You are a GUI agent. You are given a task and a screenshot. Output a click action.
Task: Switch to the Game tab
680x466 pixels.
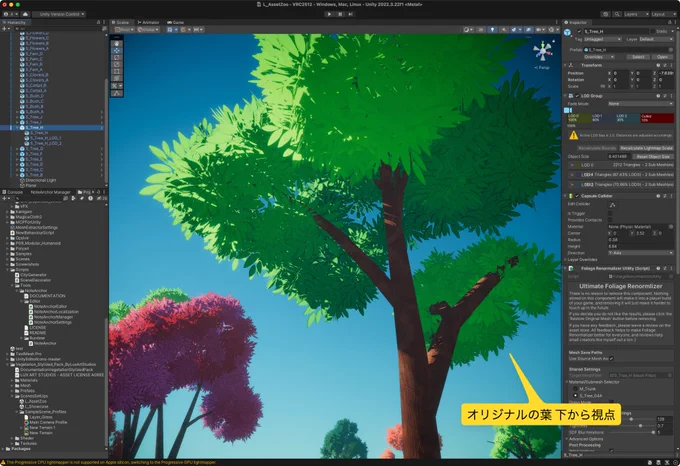tap(176, 22)
